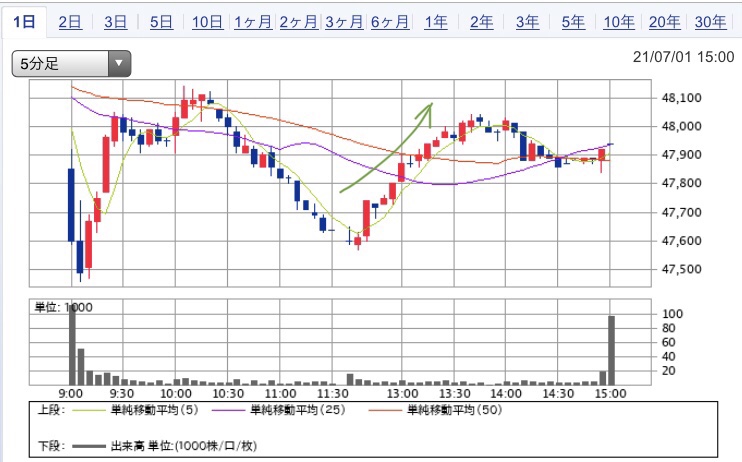Click the 47,700 price axis label

tap(681, 213)
